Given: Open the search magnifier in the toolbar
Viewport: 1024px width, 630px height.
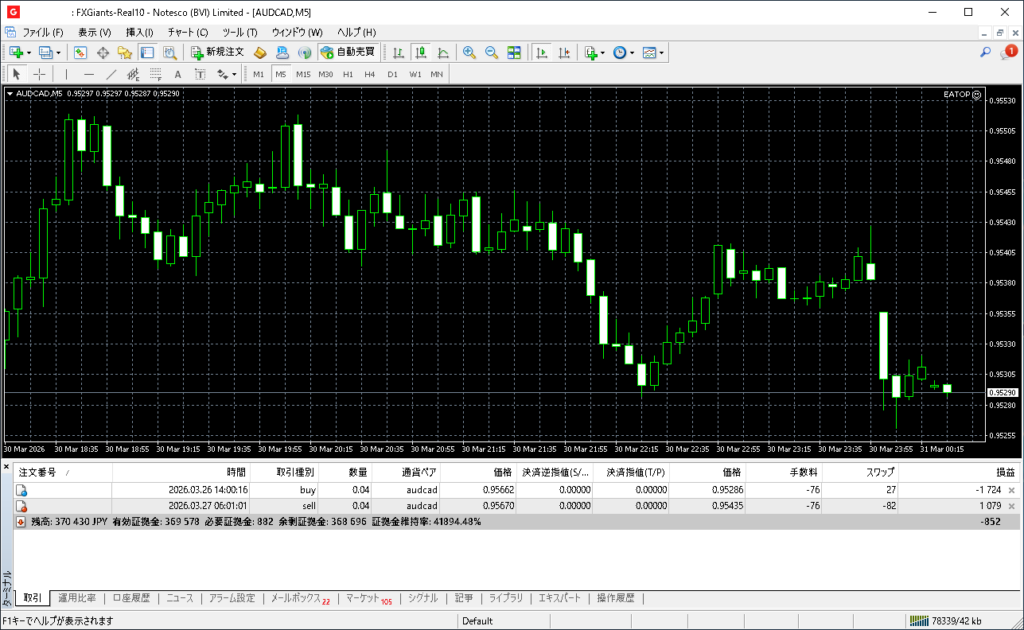Looking at the screenshot, I should [985, 52].
